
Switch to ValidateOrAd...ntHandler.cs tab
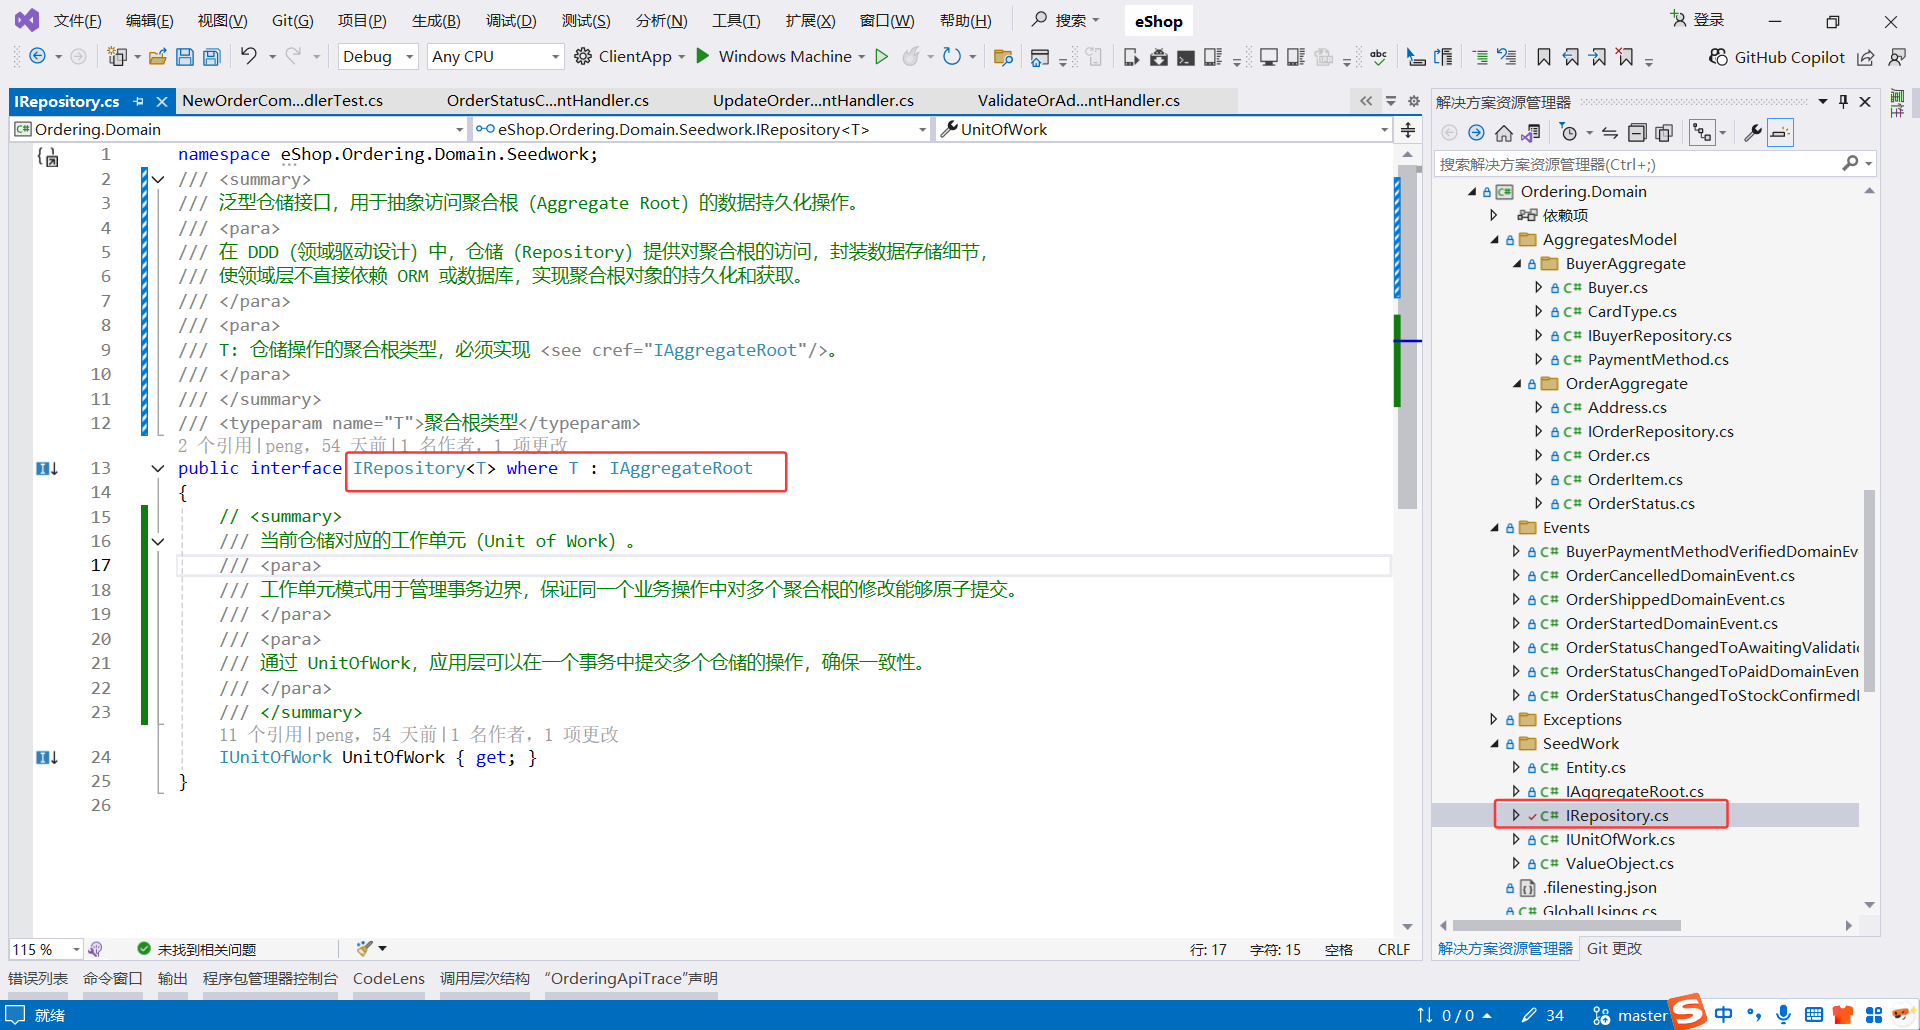click(1078, 101)
